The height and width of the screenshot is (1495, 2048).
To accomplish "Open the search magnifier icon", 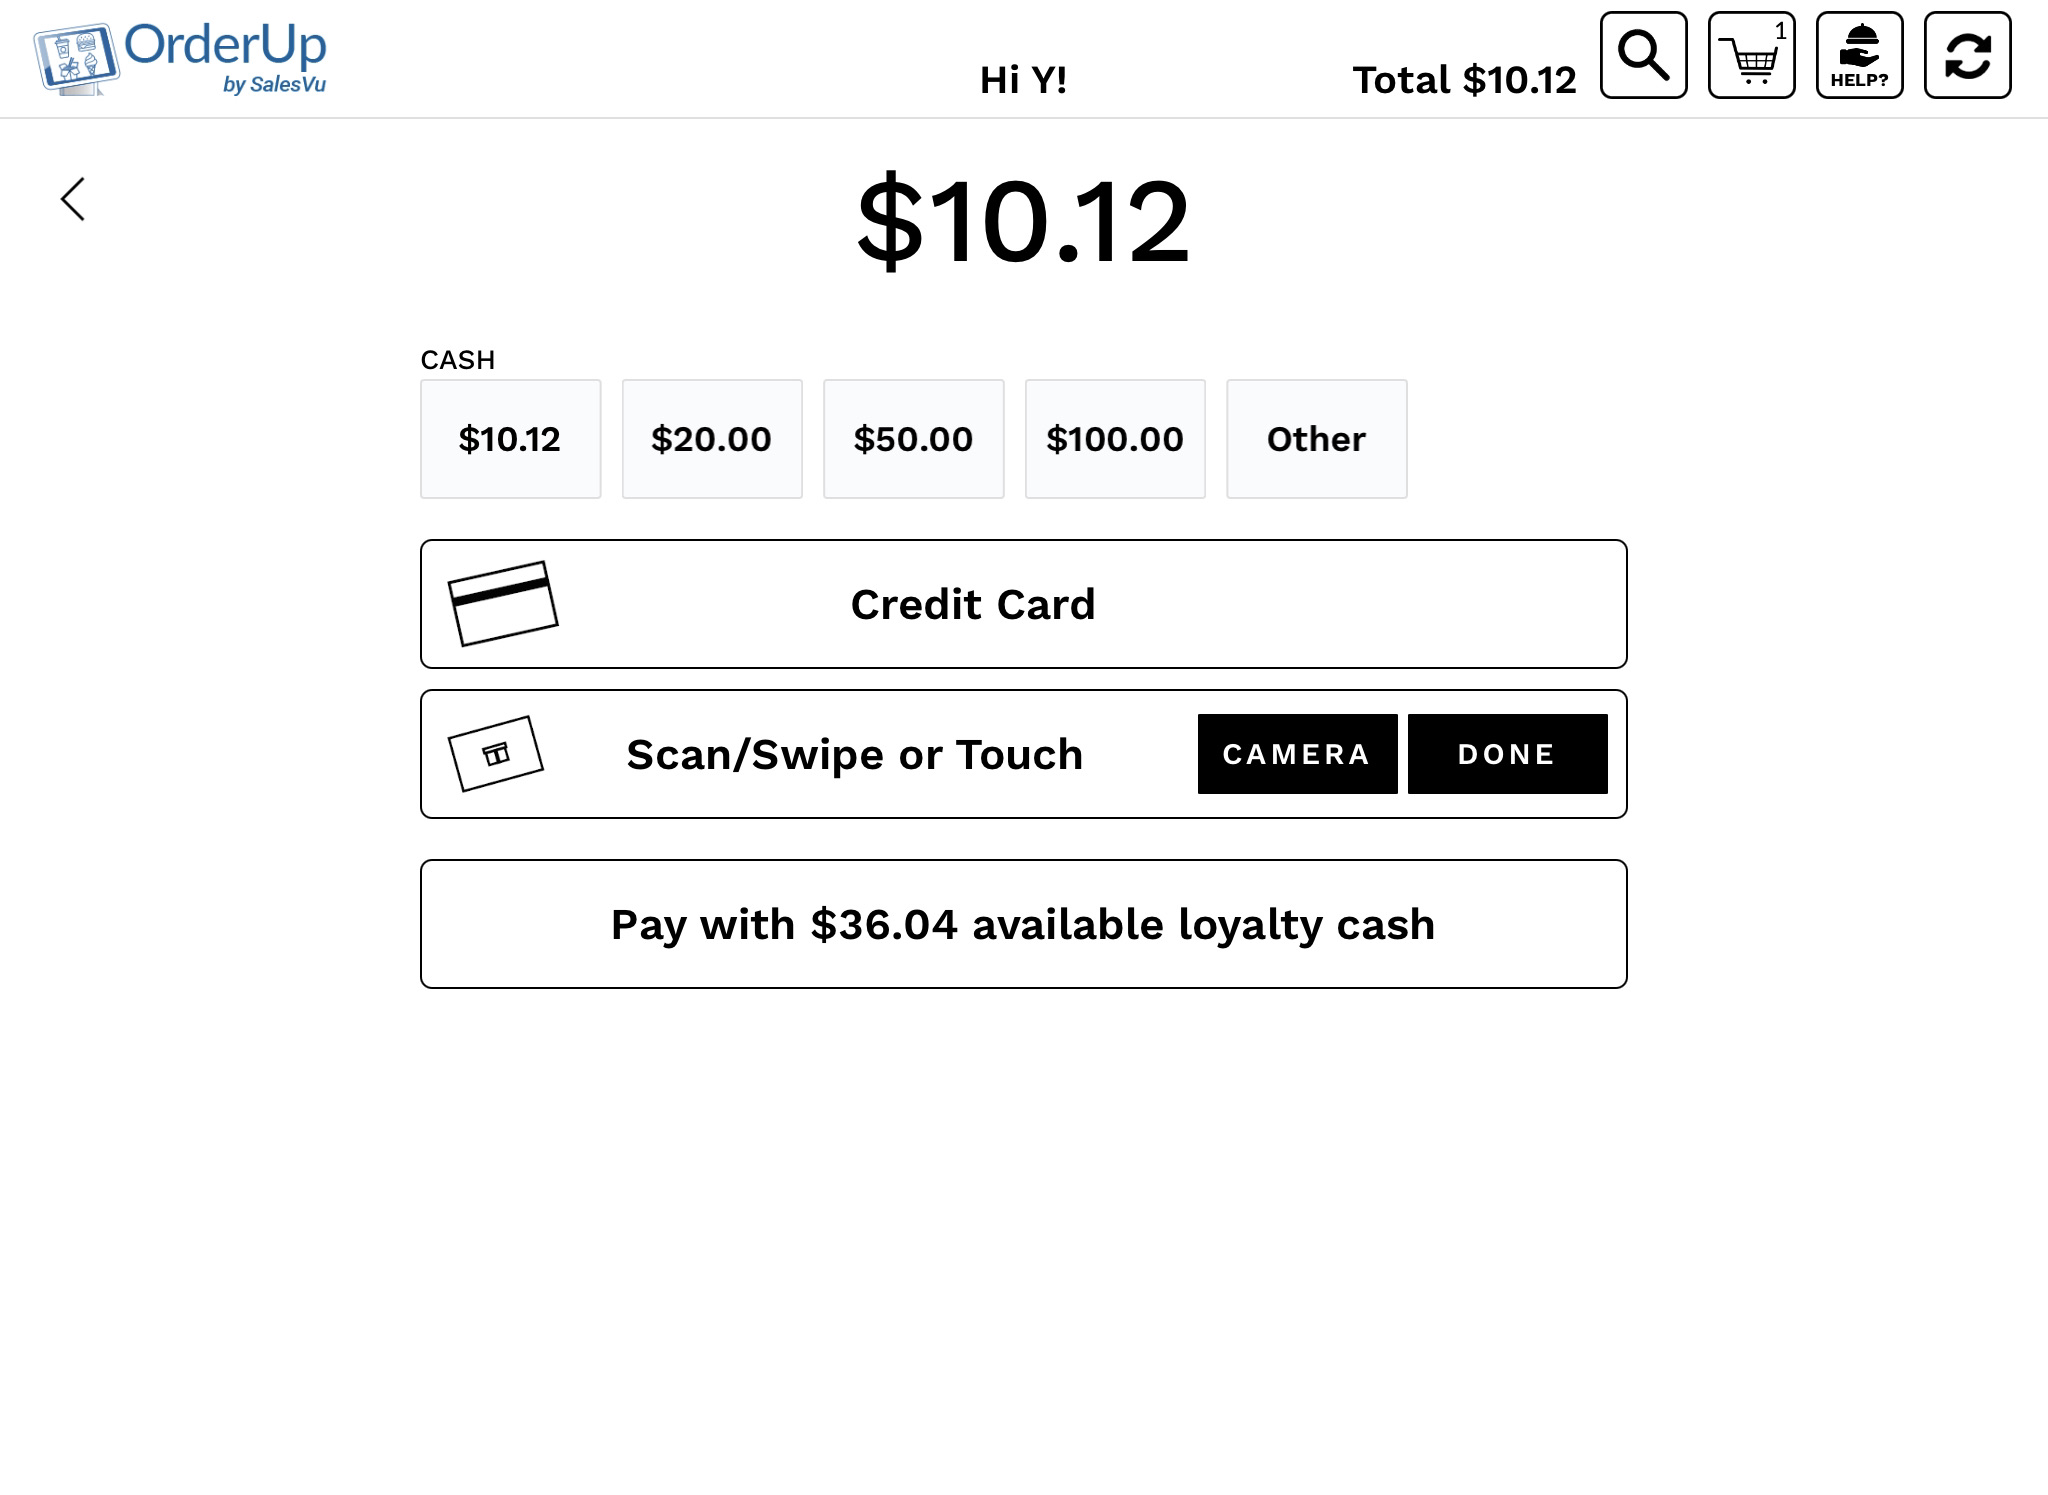I will (1643, 55).
